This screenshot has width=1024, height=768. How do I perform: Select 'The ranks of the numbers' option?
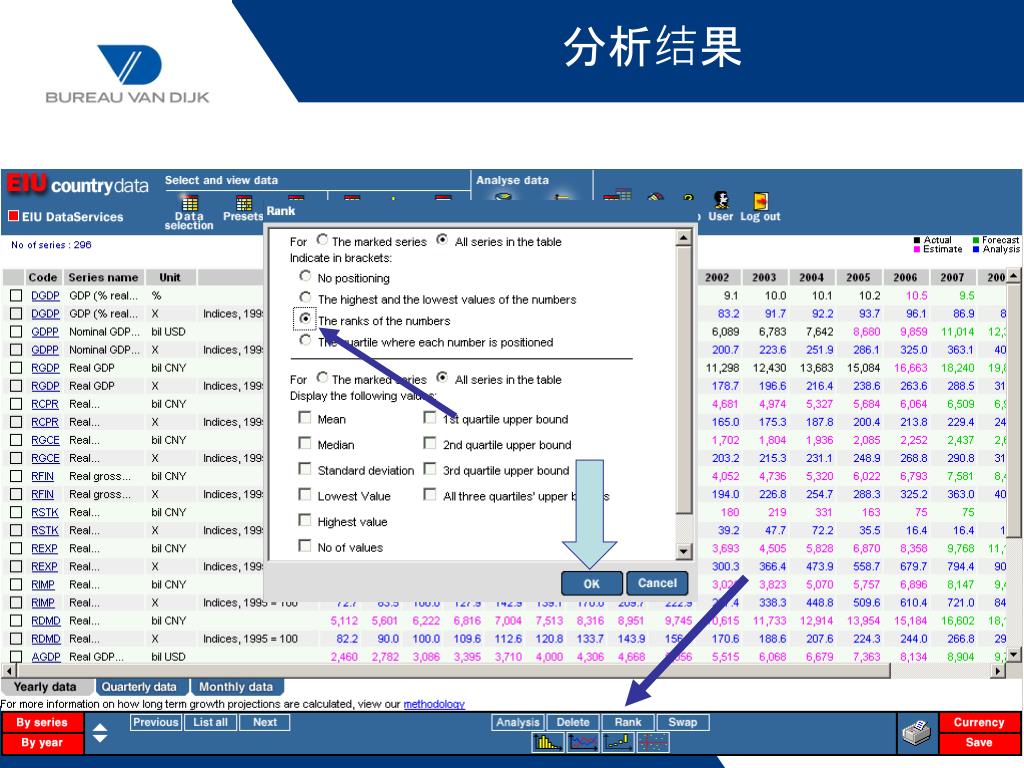[305, 319]
